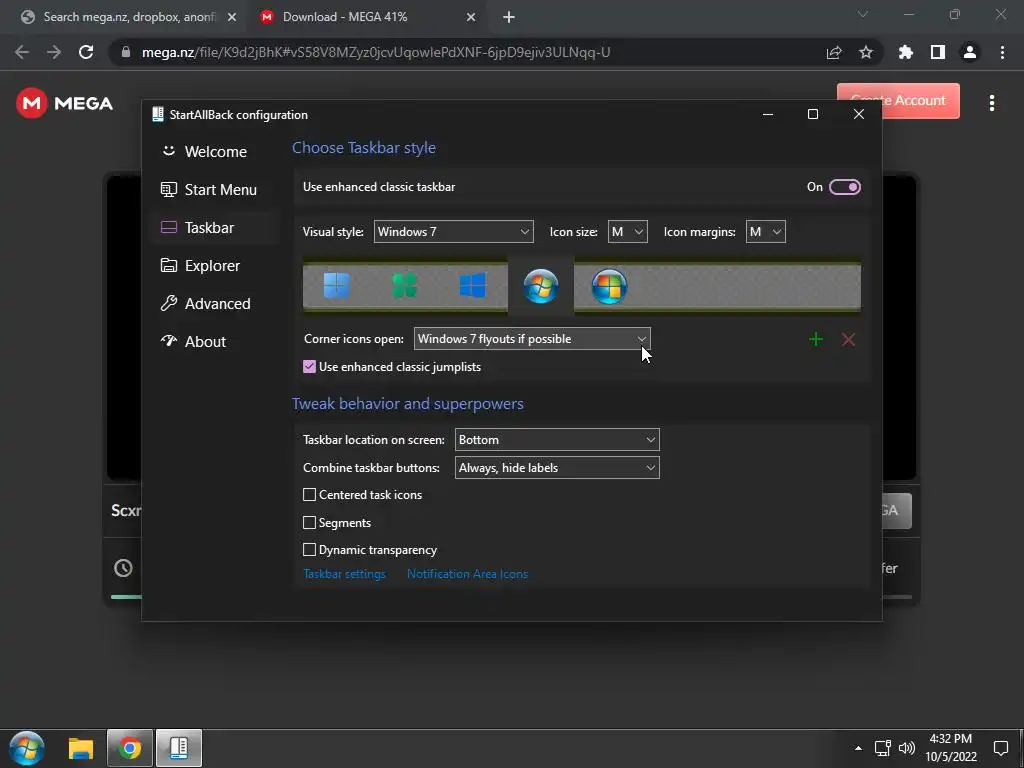Viewport: 1024px width, 768px height.
Task: Enable Dynamic transparency
Action: (x=310, y=550)
